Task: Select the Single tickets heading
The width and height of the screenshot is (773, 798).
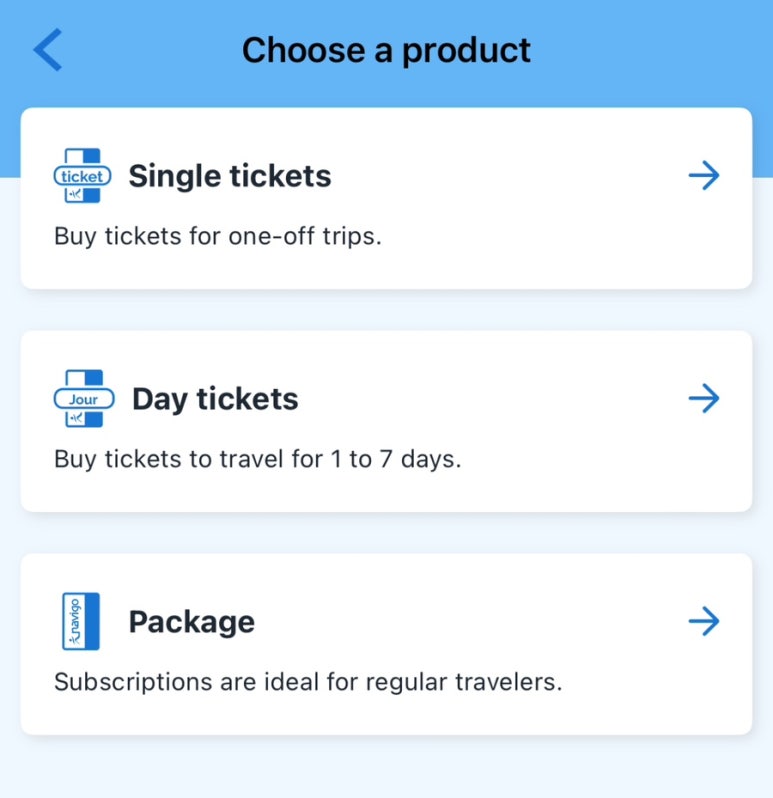Action: [x=230, y=176]
